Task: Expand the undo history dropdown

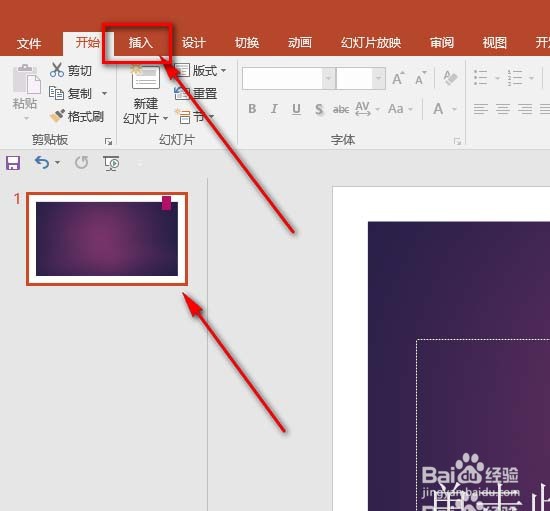Action: coord(58,163)
